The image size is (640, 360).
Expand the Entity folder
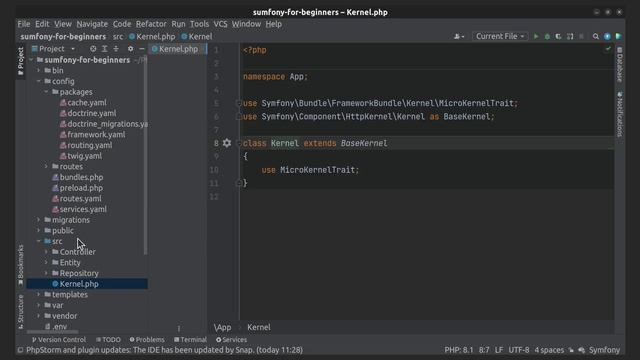pyautogui.click(x=46, y=262)
